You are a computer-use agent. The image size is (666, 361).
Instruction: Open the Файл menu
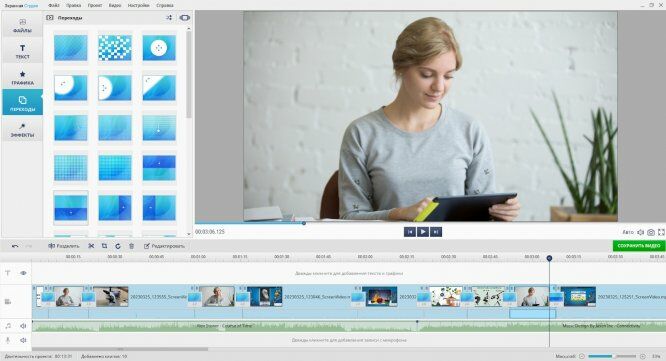[54, 6]
